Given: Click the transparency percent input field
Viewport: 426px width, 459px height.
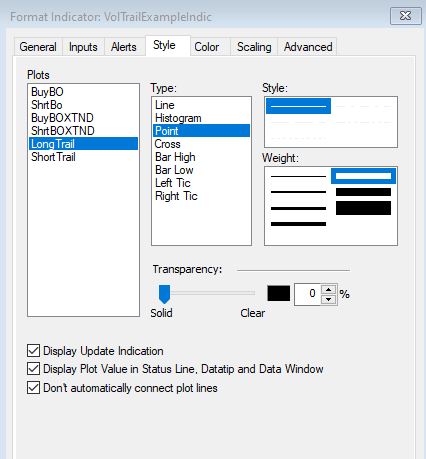Looking at the screenshot, I should pos(307,294).
